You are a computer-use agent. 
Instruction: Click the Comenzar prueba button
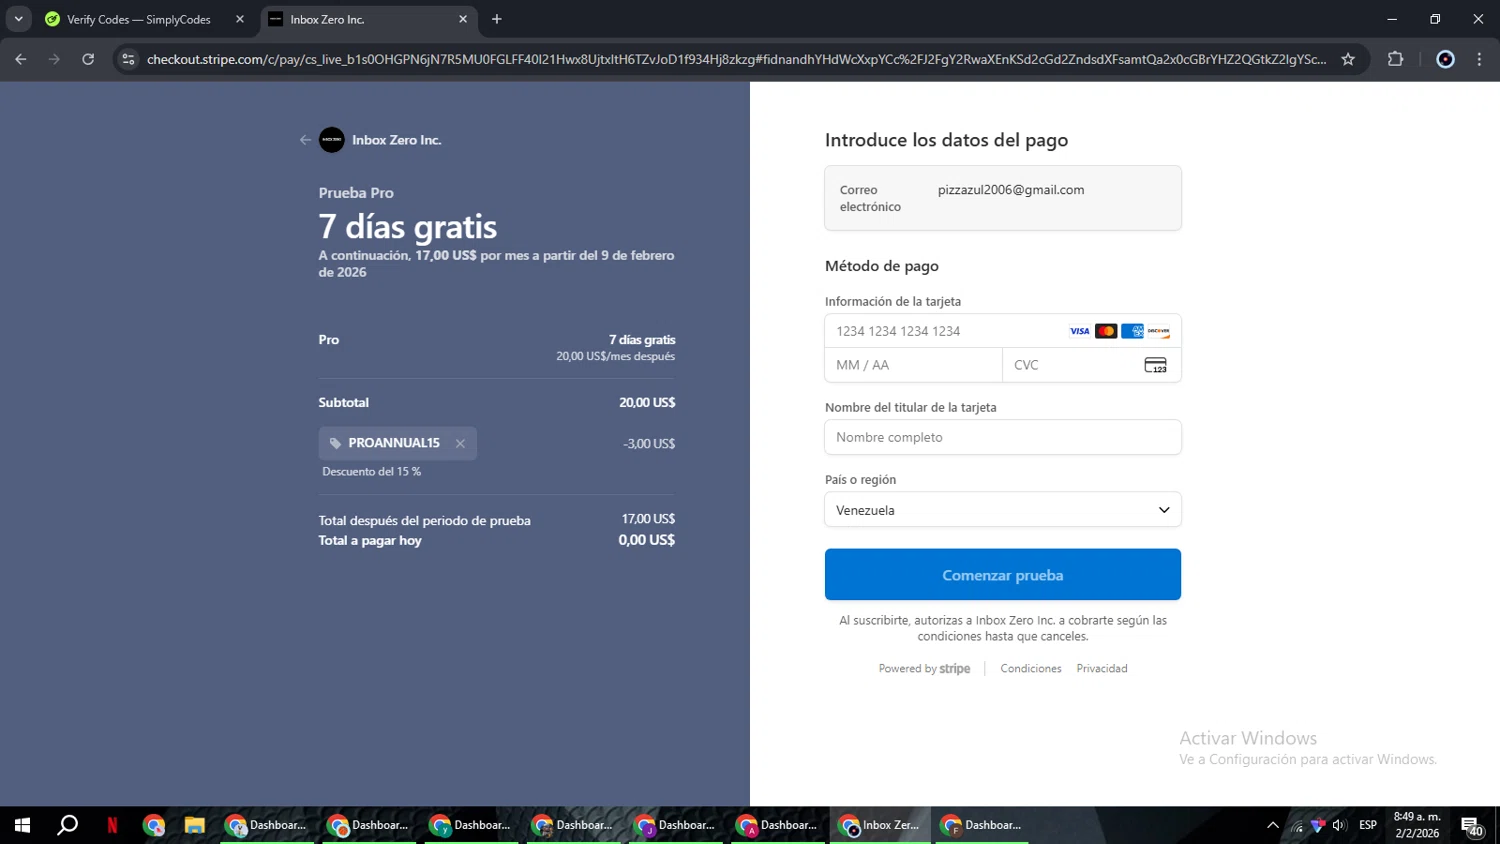tap(1003, 575)
